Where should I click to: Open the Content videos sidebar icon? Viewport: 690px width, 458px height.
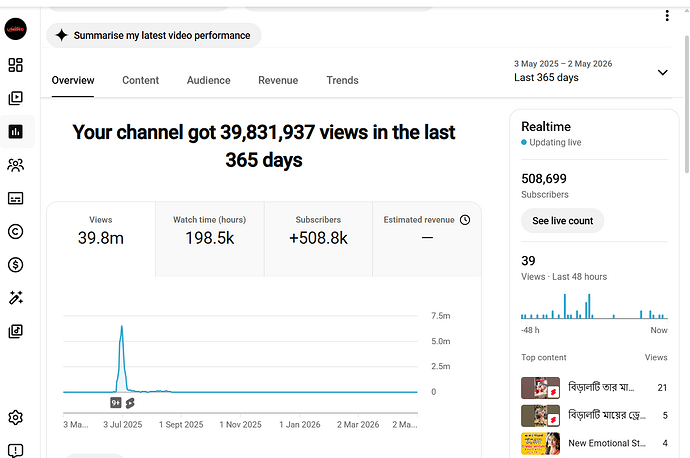15,98
